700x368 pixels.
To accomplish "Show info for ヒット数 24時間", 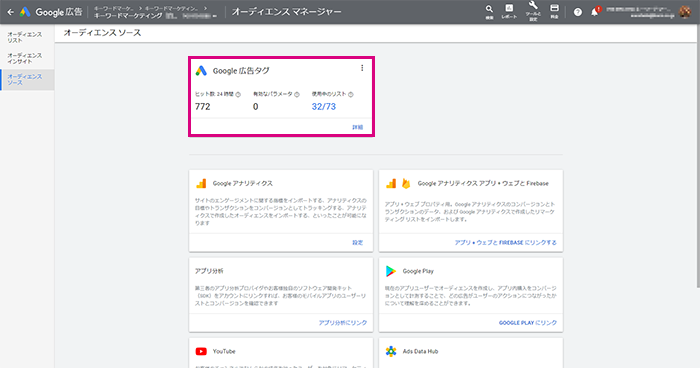I will [238, 94].
